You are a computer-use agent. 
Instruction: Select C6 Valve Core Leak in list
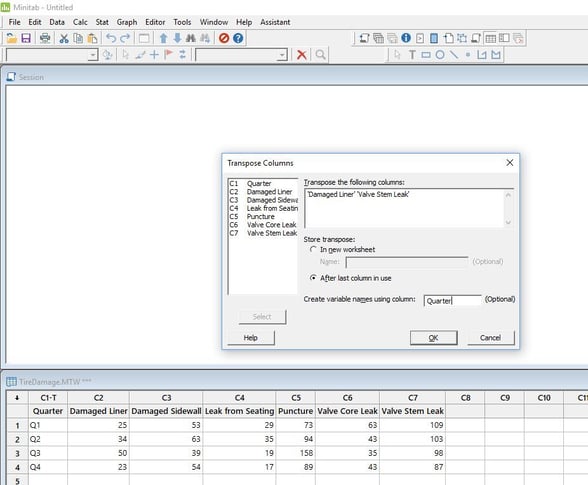coord(262,225)
